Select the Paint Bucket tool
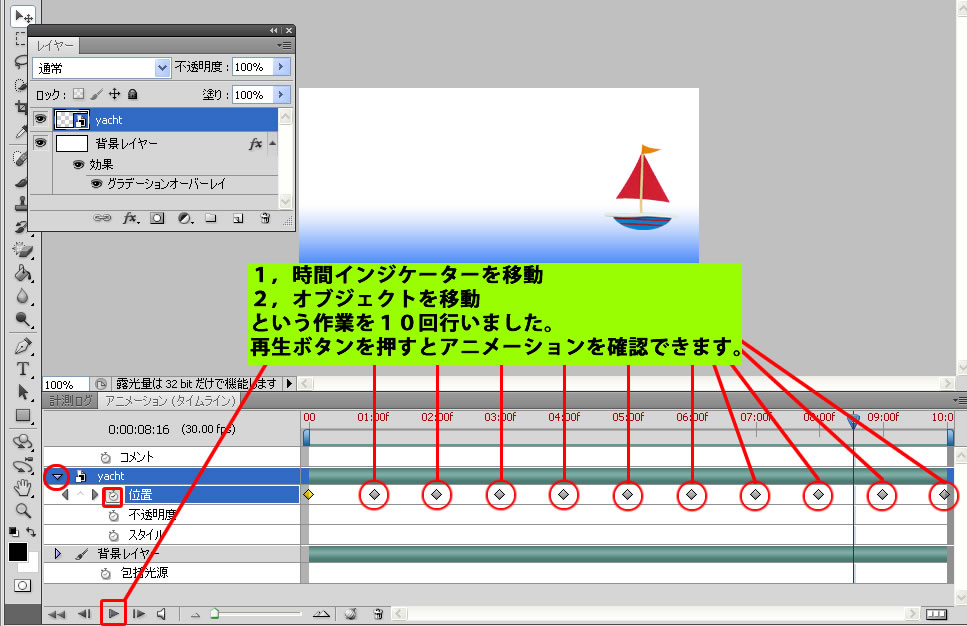The height and width of the screenshot is (626, 967). click(x=22, y=273)
